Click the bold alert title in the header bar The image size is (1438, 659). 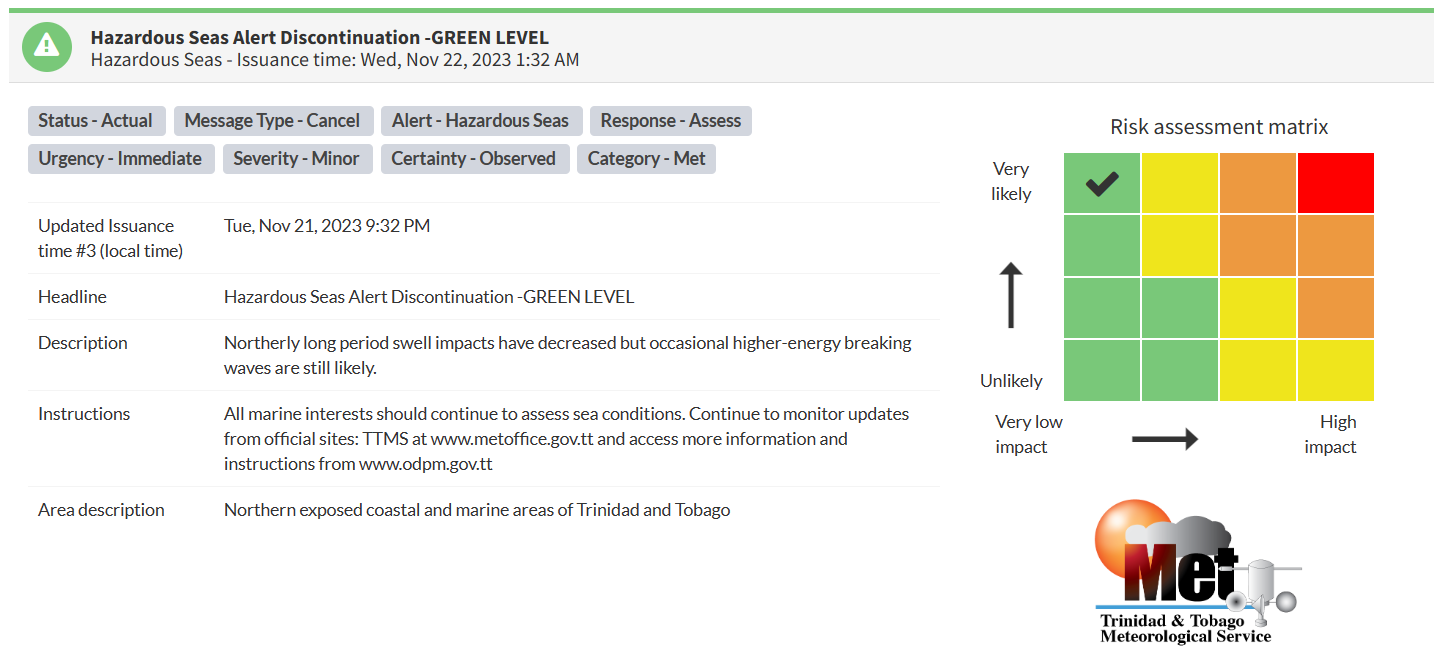point(320,38)
